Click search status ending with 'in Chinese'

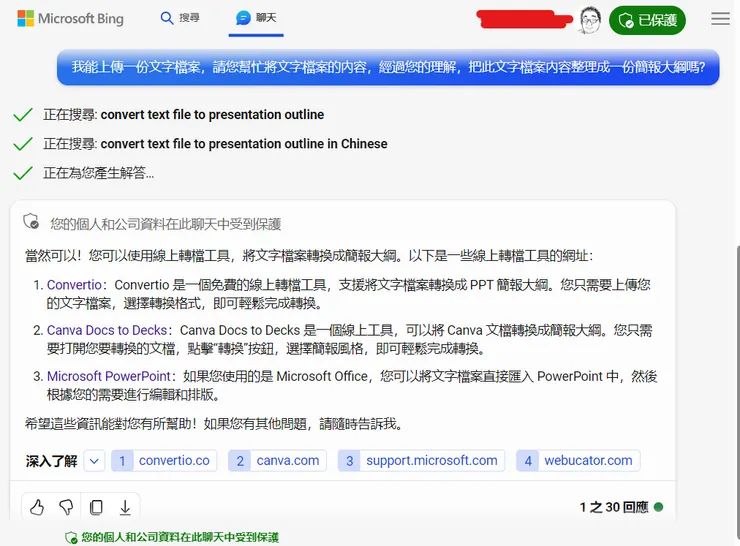pos(215,144)
